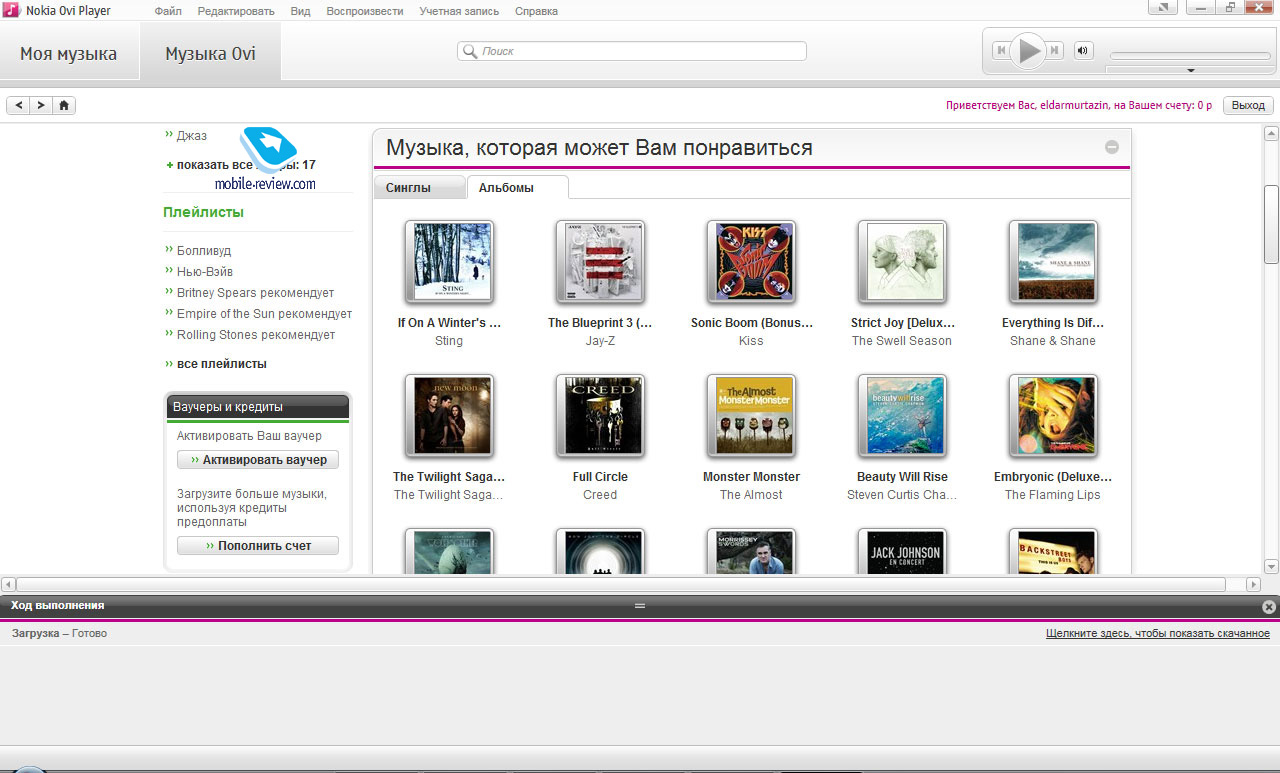The width and height of the screenshot is (1280, 773).
Task: Open The Flaming Lips Embryonic cover
Action: (x=1053, y=416)
